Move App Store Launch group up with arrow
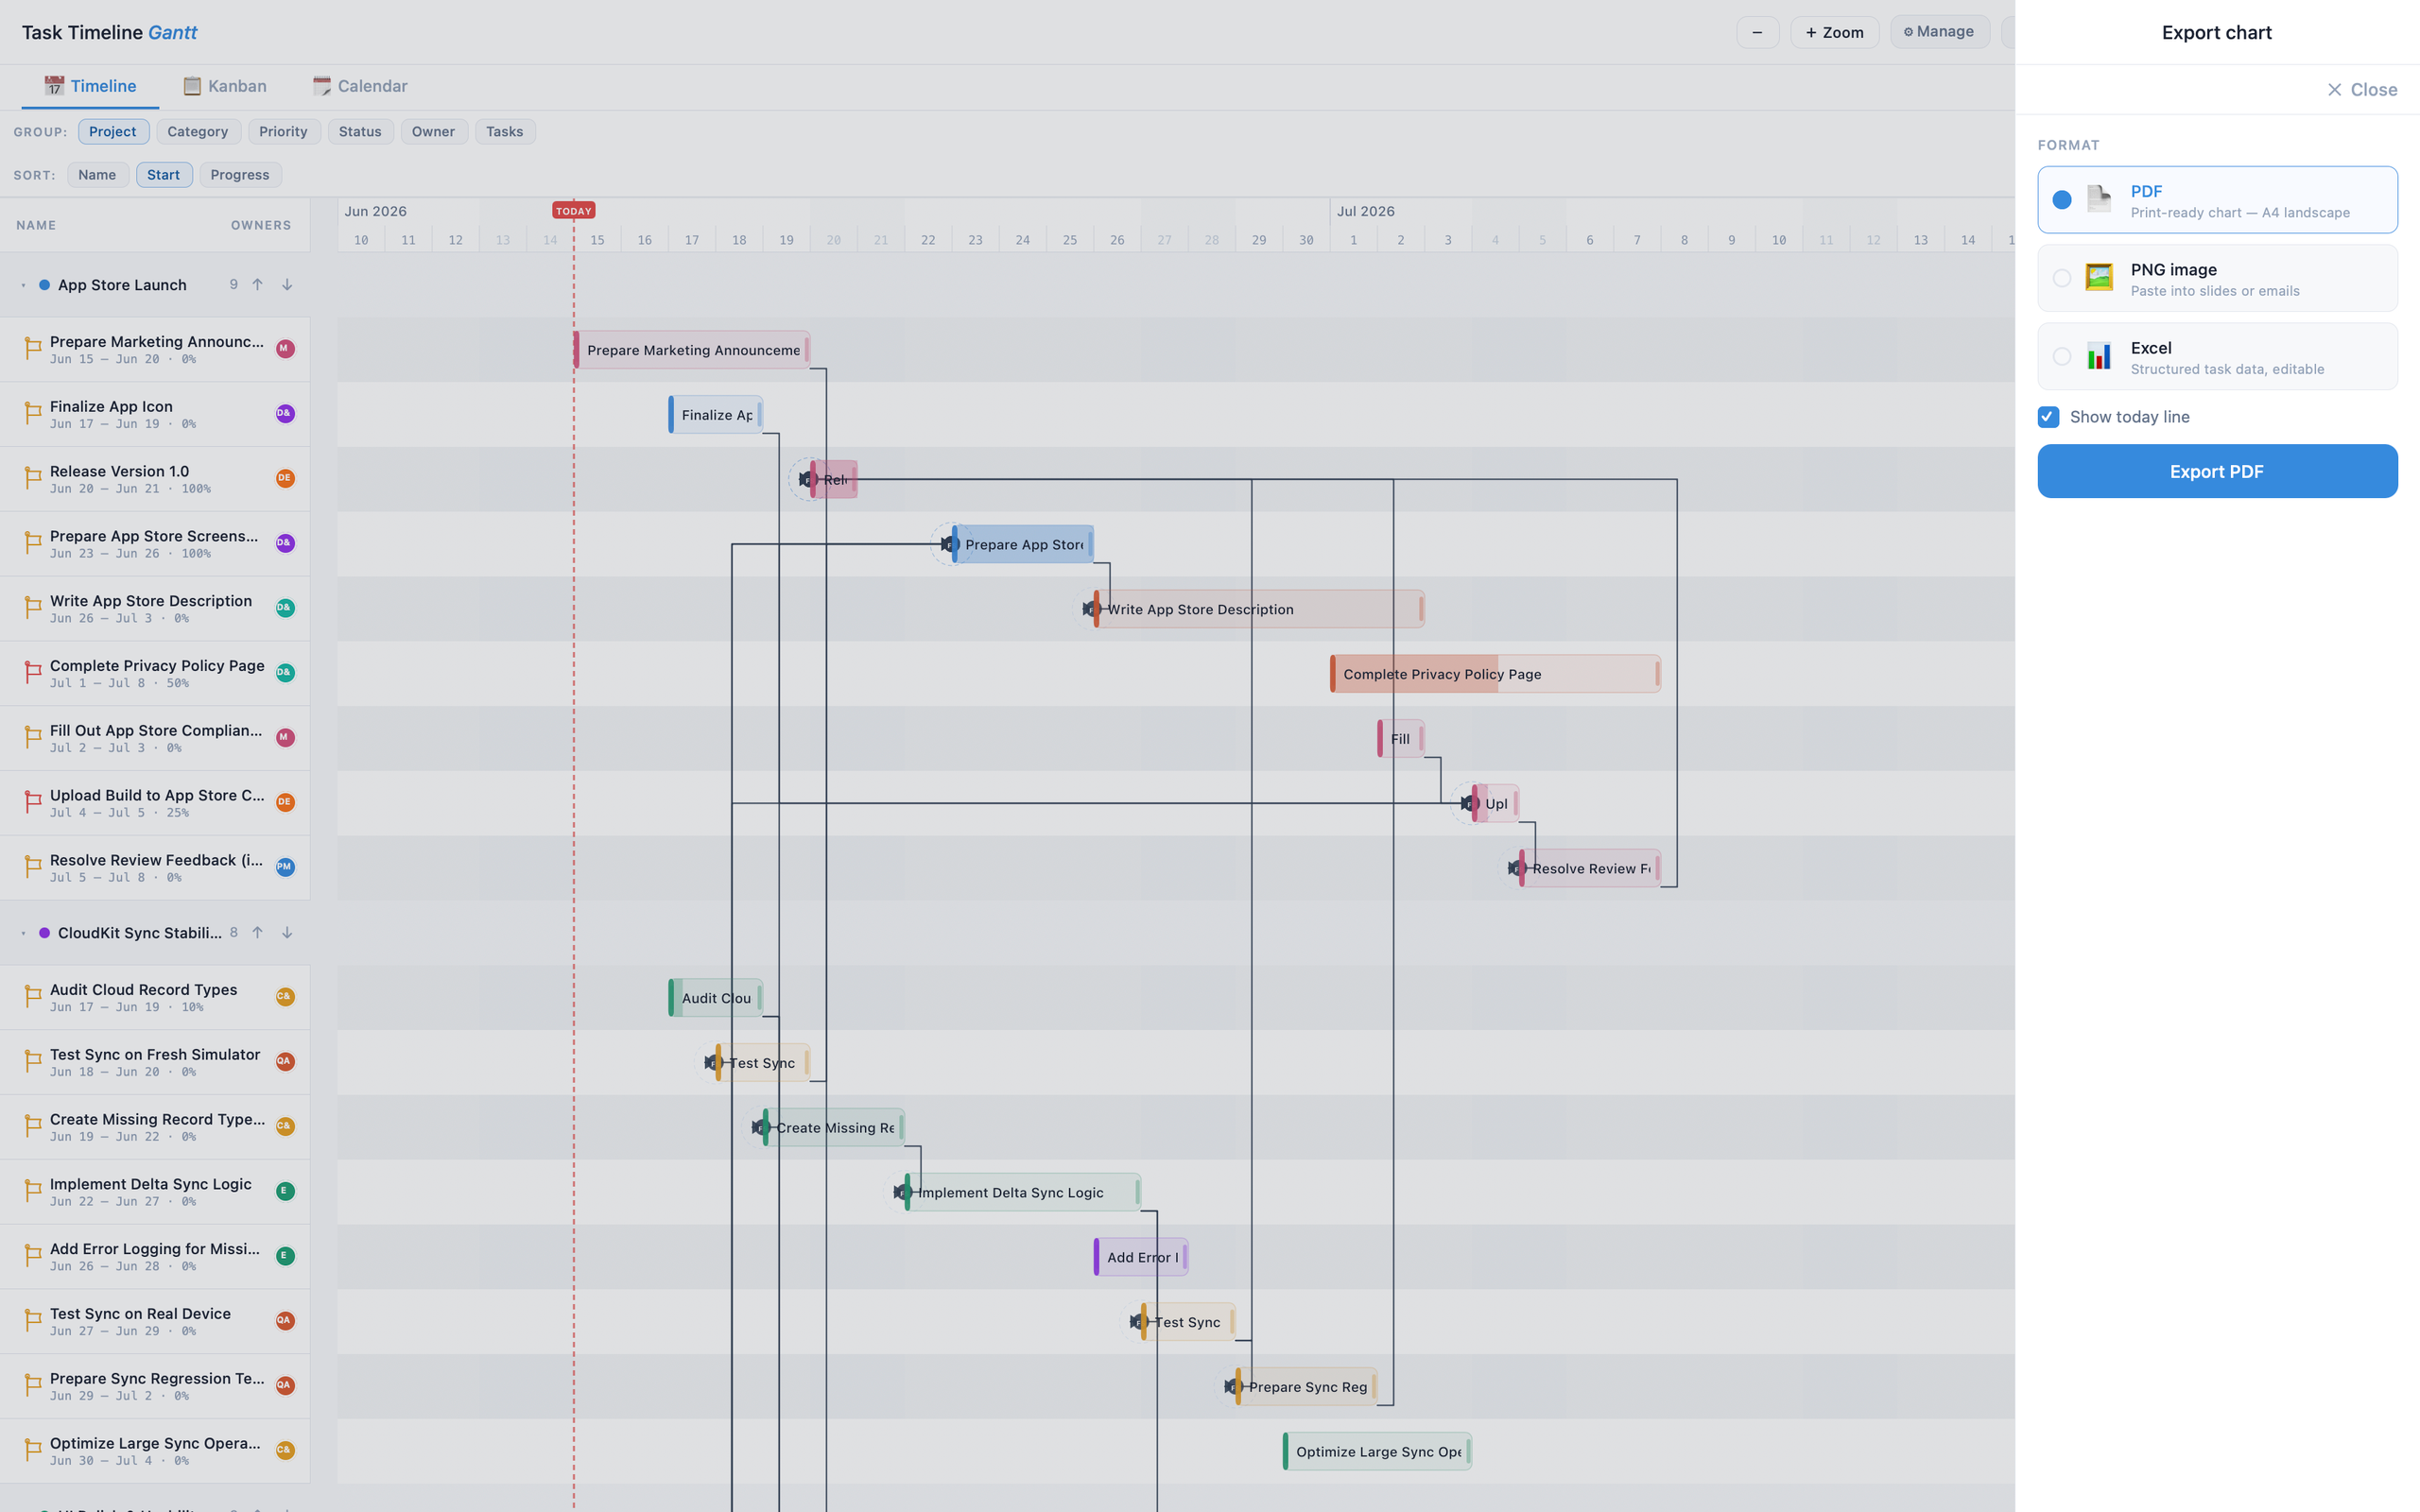2420x1512 pixels. click(x=258, y=285)
